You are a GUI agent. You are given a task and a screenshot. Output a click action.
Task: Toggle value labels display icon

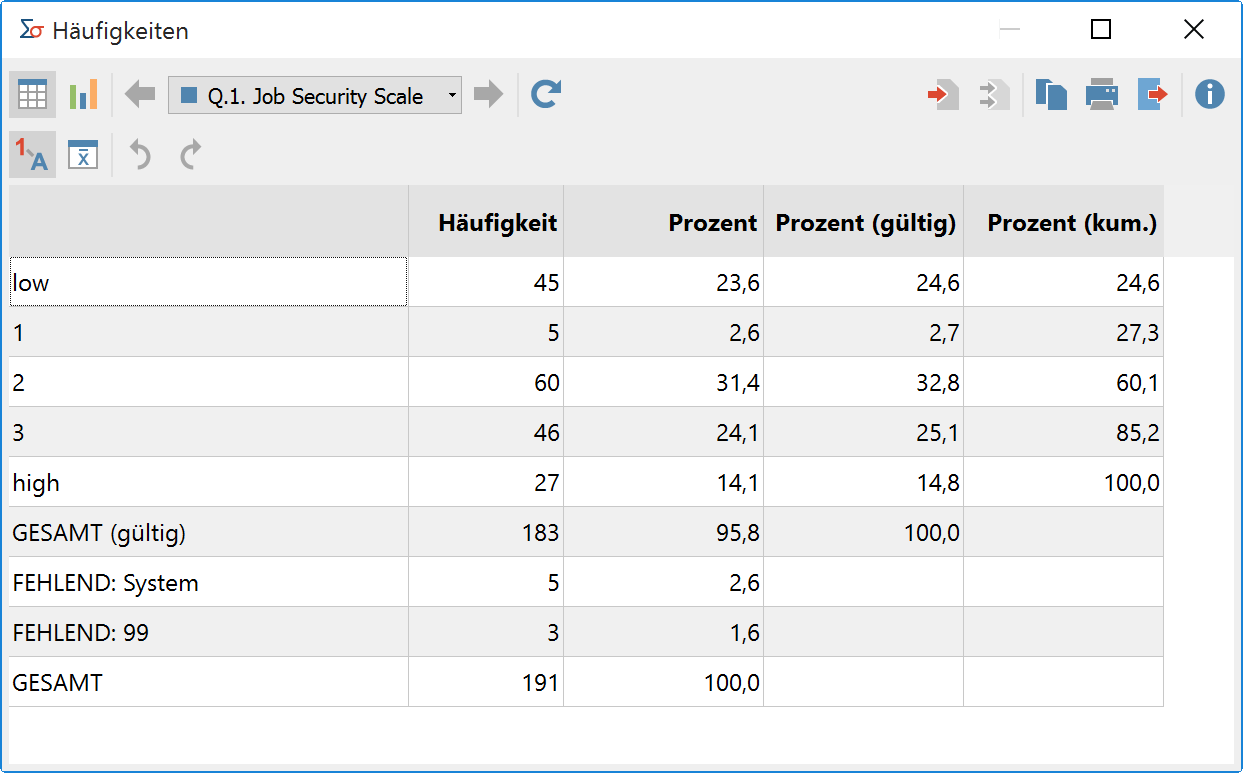33,154
